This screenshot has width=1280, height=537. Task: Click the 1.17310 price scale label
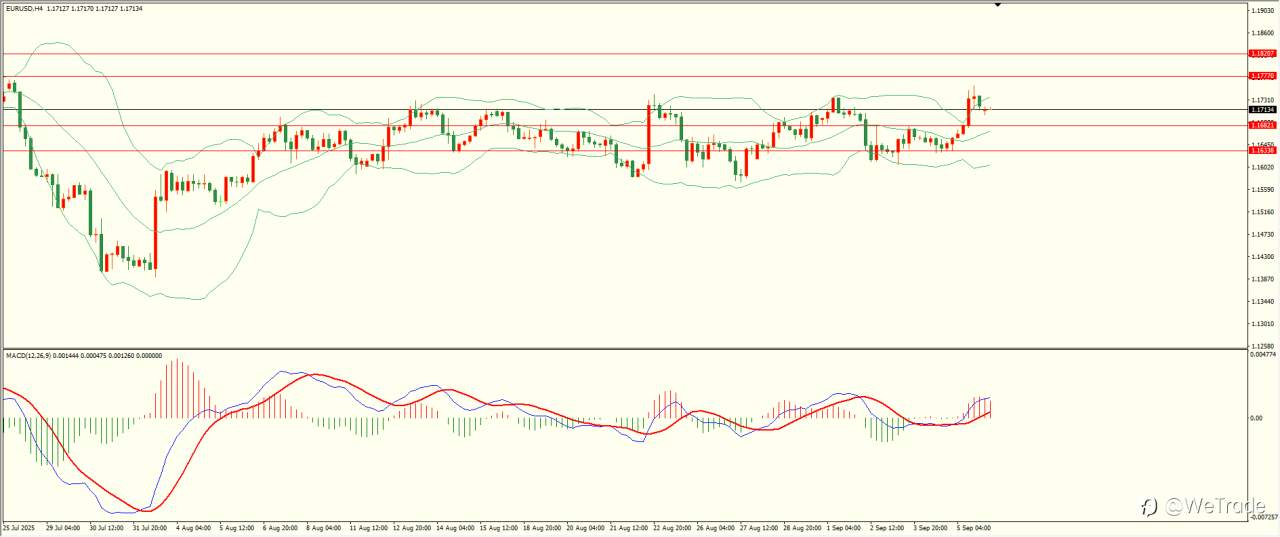click(1262, 100)
